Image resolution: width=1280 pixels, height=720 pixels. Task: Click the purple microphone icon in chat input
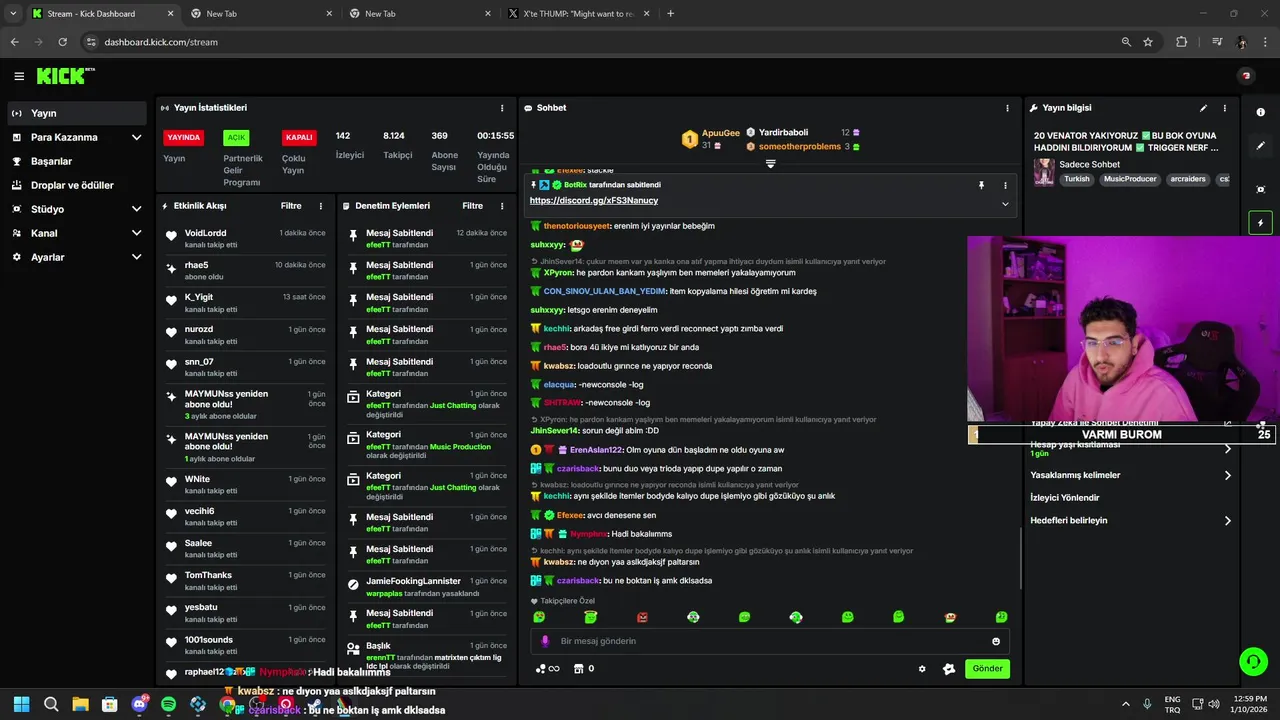coord(545,641)
